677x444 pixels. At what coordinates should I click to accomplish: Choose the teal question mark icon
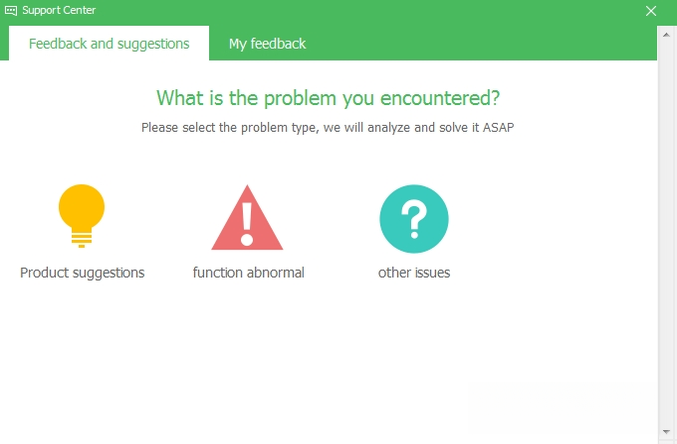[x=414, y=219]
